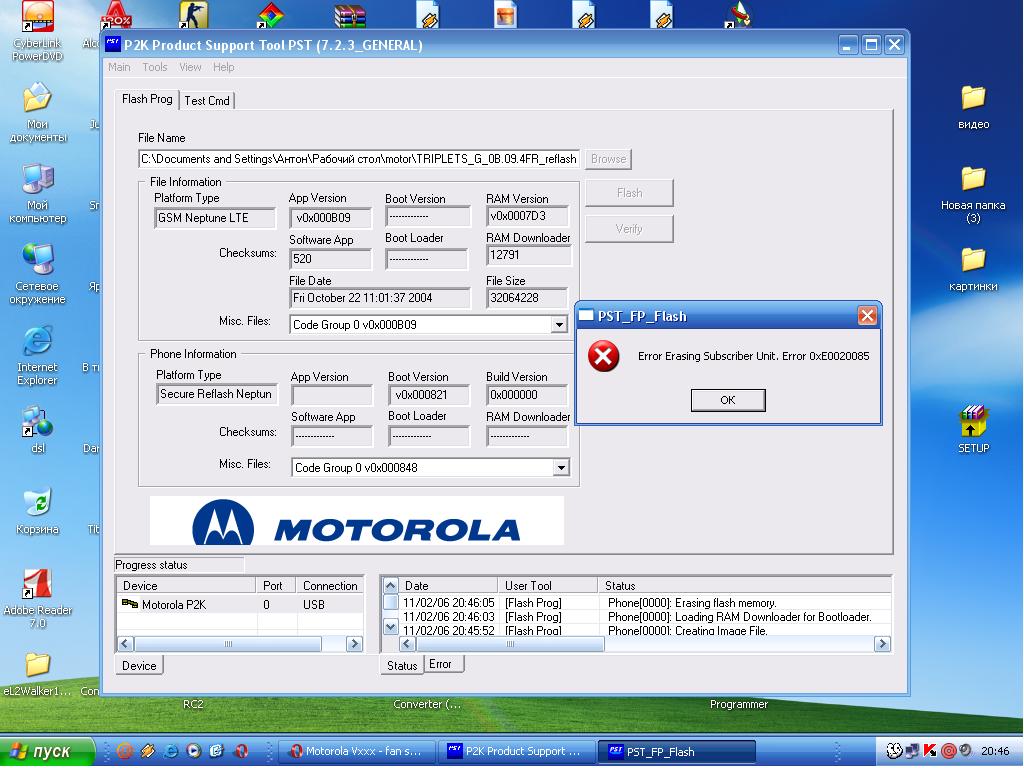Select the 'Loading RAM Downloader for Bootloader' log row

pyautogui.click(x=645, y=616)
